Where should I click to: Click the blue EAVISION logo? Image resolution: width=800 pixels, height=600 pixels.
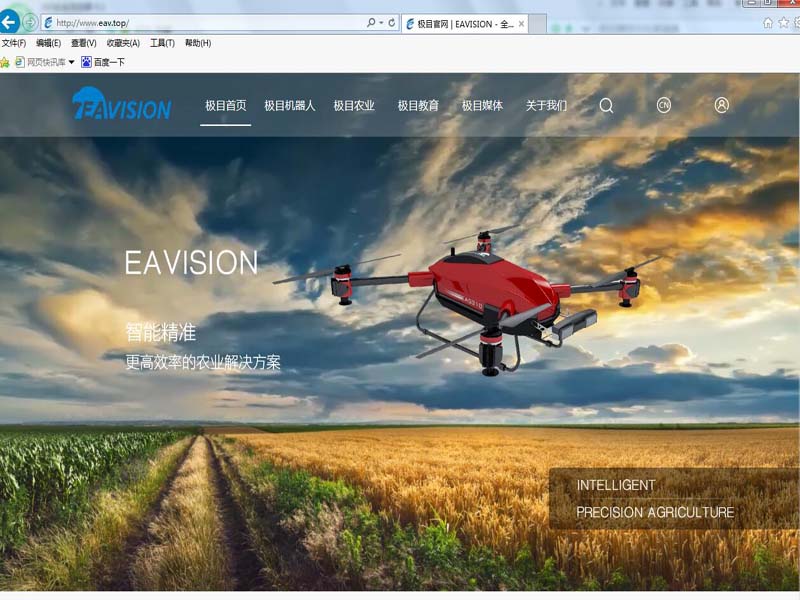pyautogui.click(x=121, y=104)
